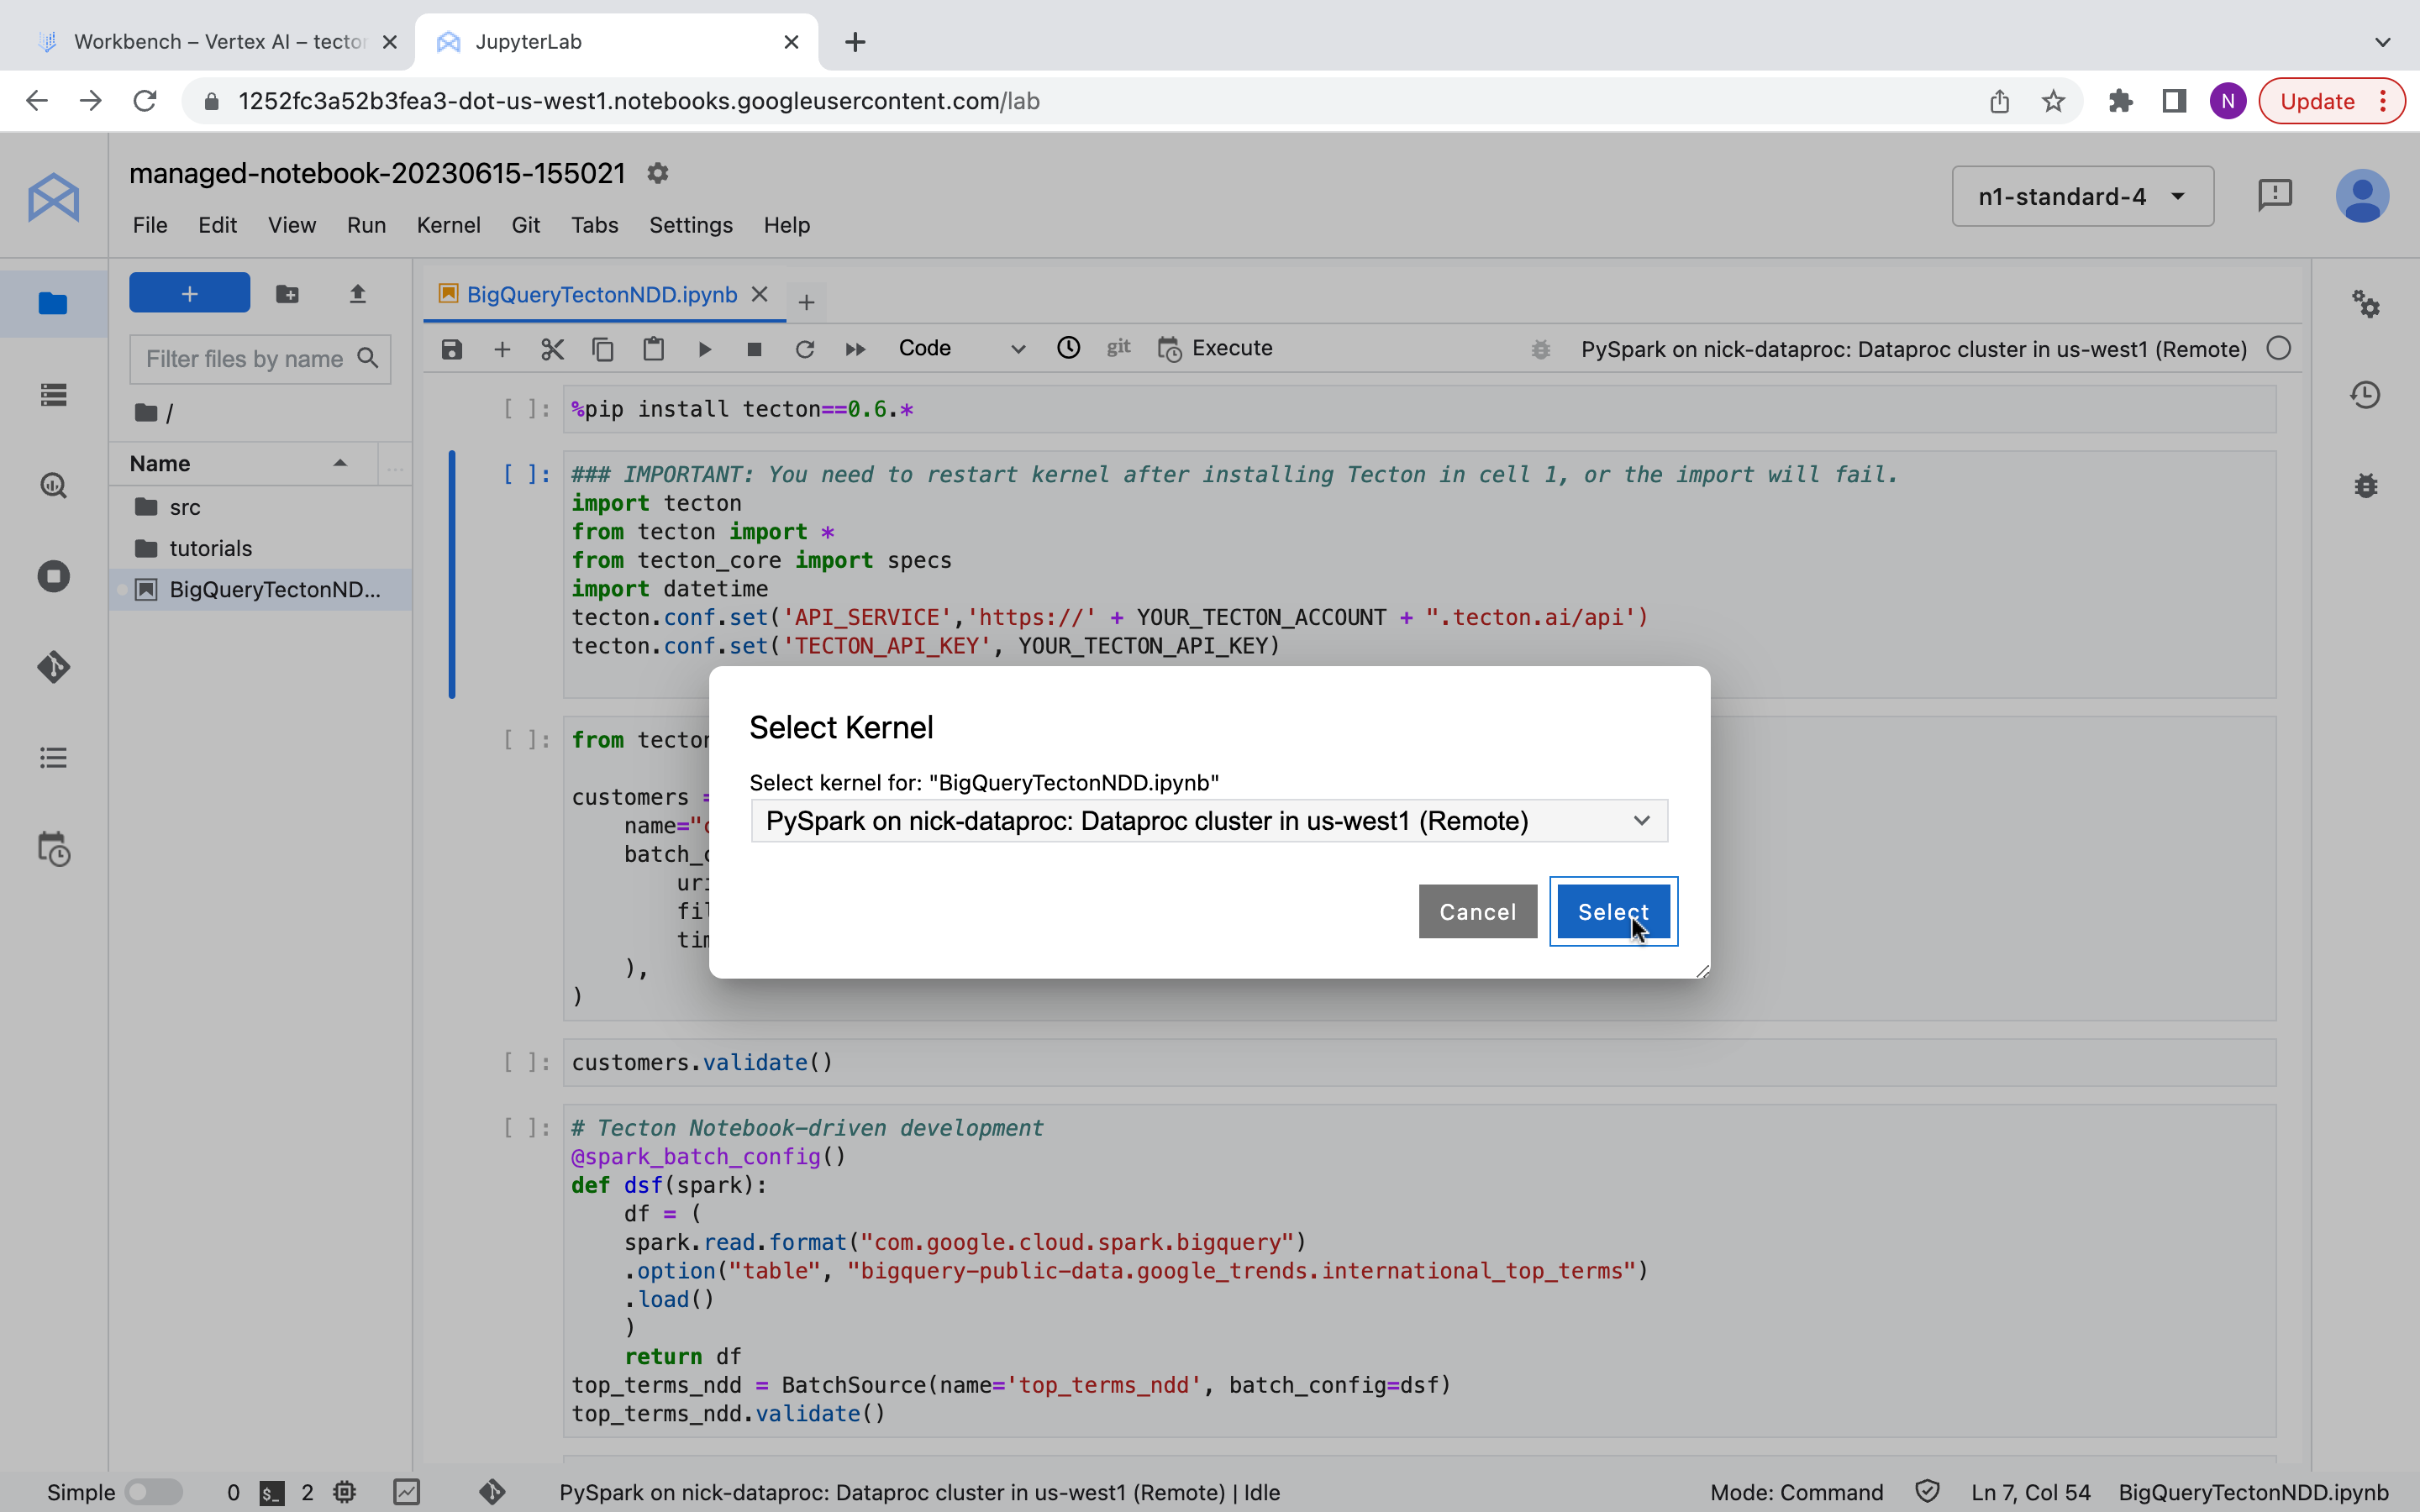Click the clock/history icon in top-right panel
This screenshot has height=1512, width=2420.
point(2366,396)
